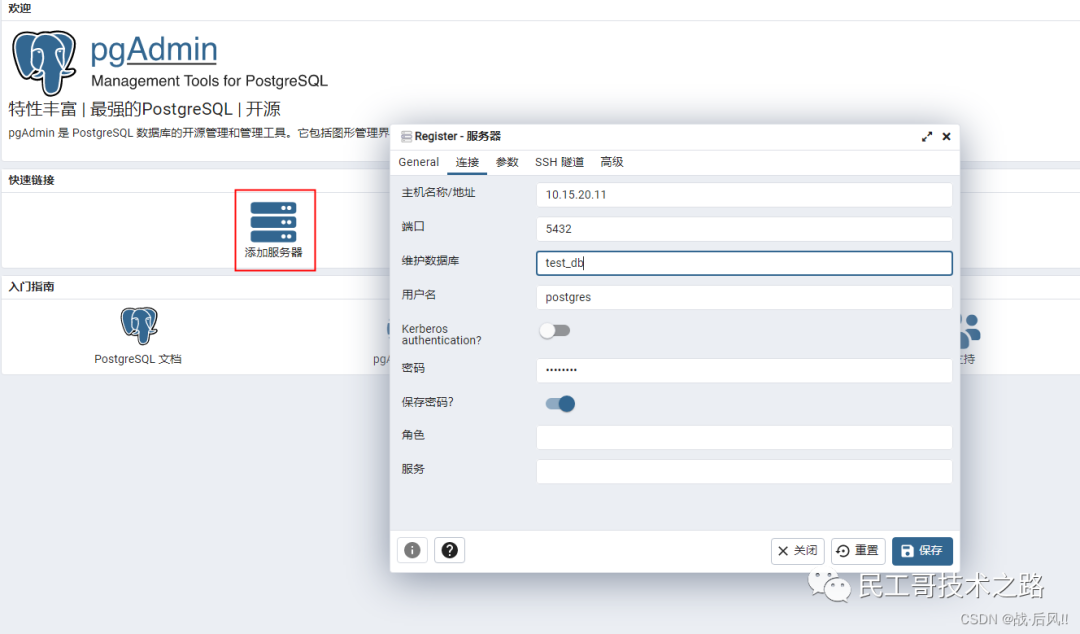Switch to the 高级 tab

[x=612, y=162]
